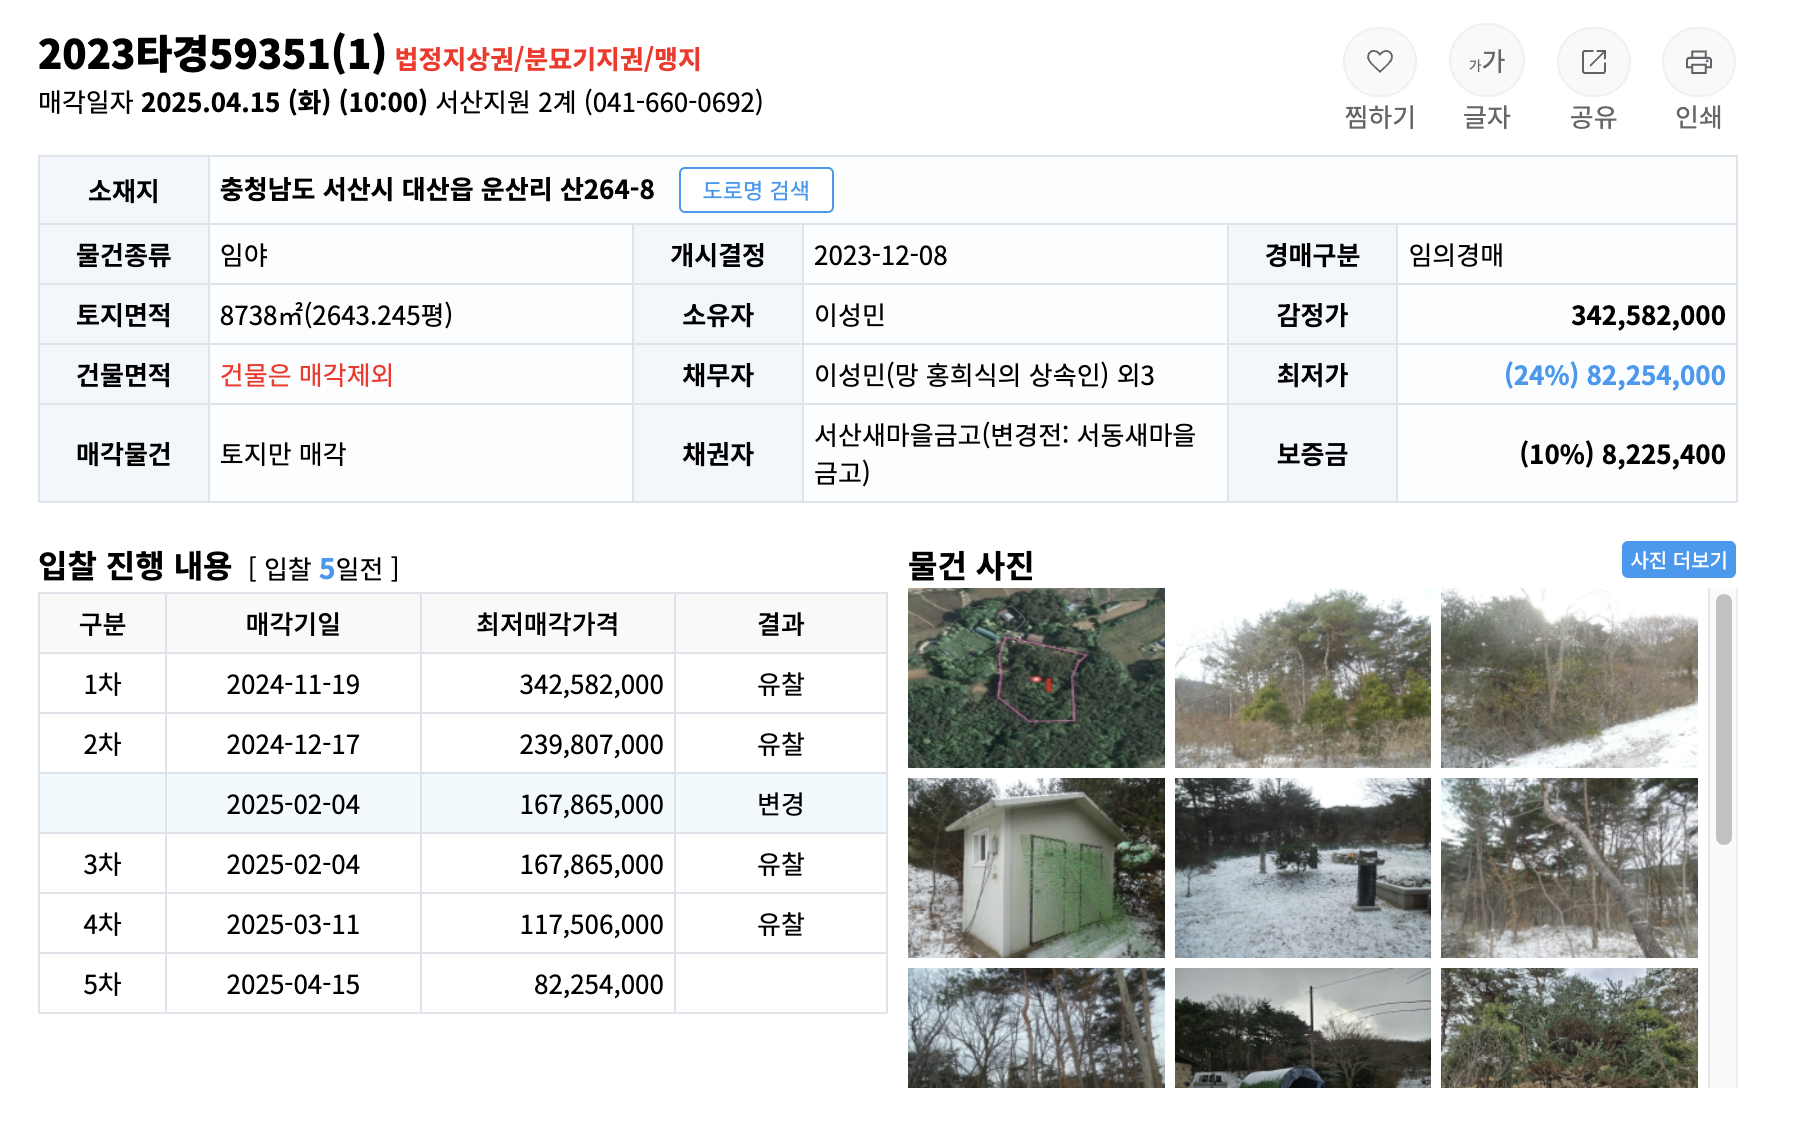Click the 최저매각가격 column header
The height and width of the screenshot is (1124, 1798).
point(547,625)
